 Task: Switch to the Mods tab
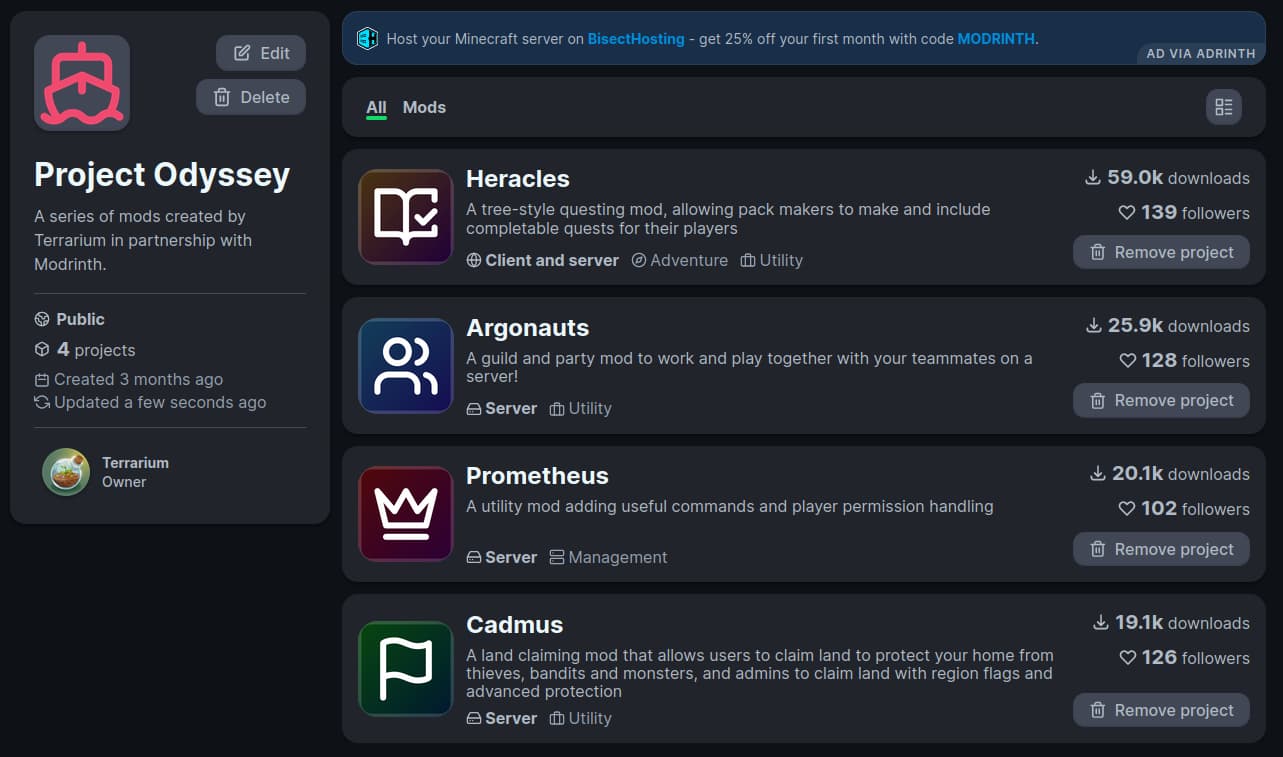coord(424,107)
